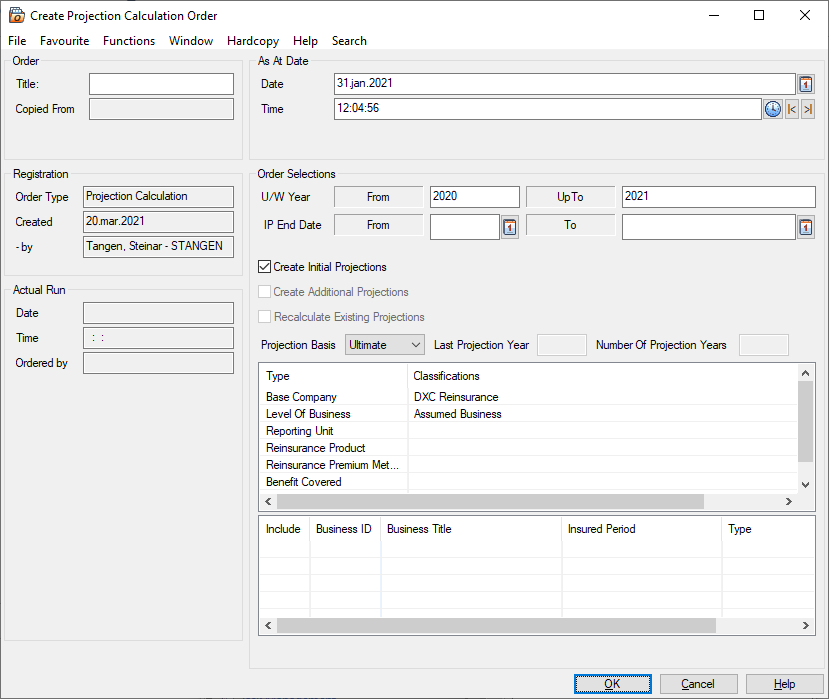Screen dimensions: 829x699
Task: Toggle Recalculate Existing Projections checkbox
Action: [x=265, y=317]
